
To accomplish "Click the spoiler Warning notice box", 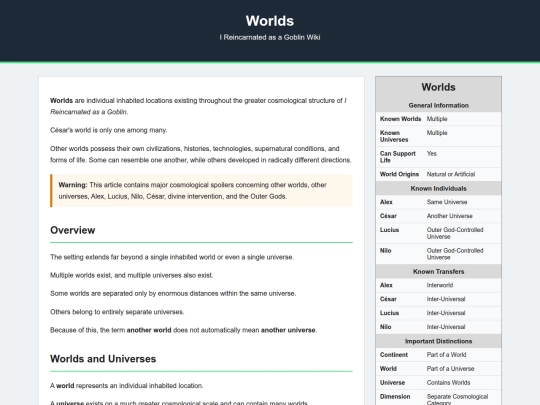I will 201,191.
